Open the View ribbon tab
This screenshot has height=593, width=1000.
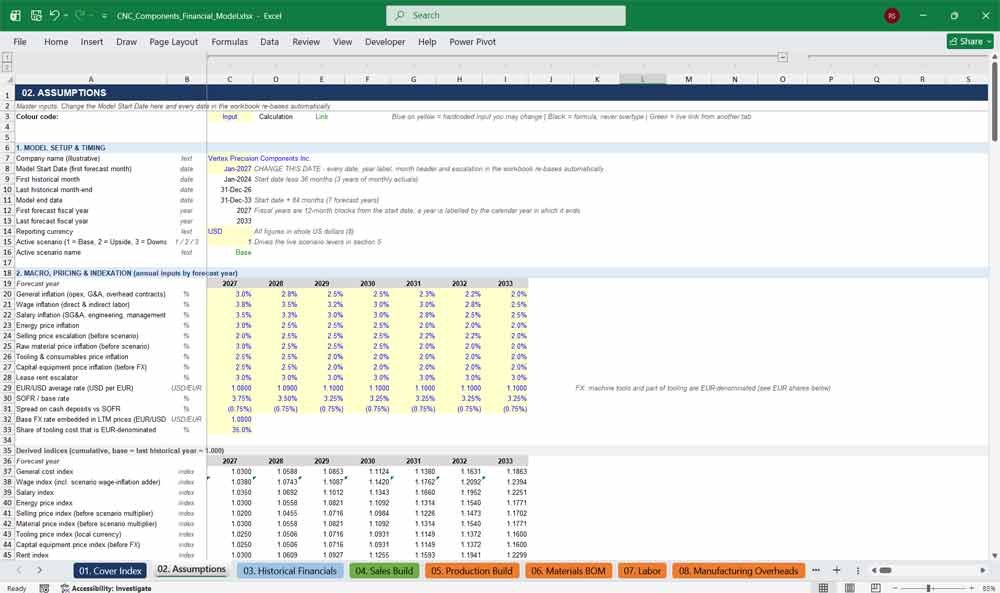point(342,41)
